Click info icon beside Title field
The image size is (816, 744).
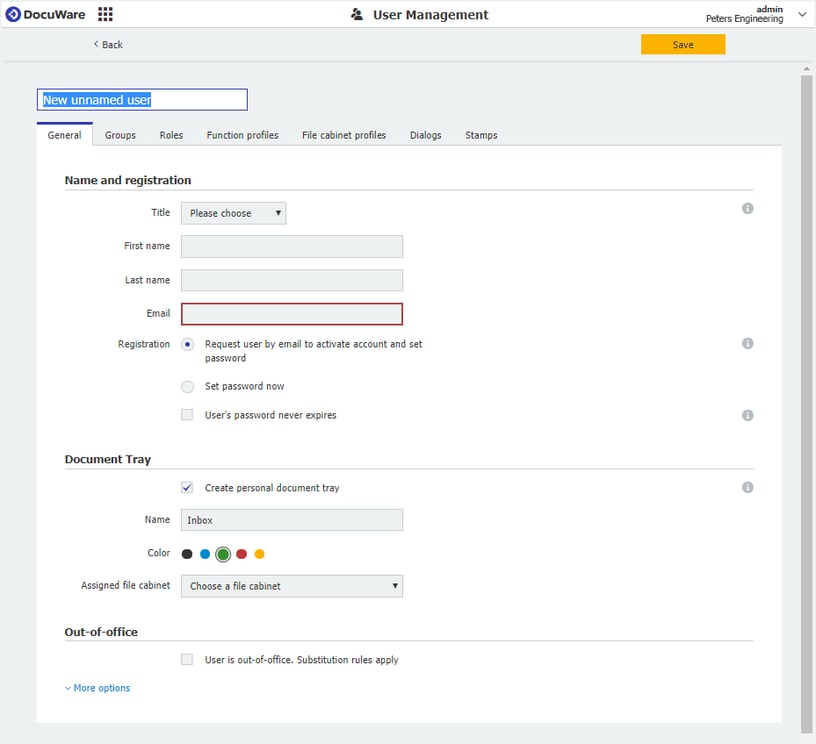(747, 208)
